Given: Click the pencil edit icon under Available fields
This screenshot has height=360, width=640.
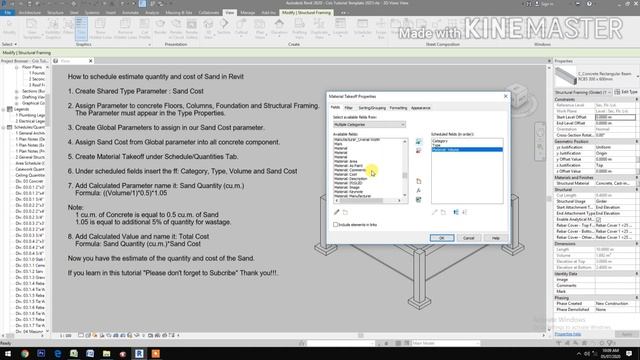Looking at the screenshot, I should pyautogui.click(x=337, y=212).
